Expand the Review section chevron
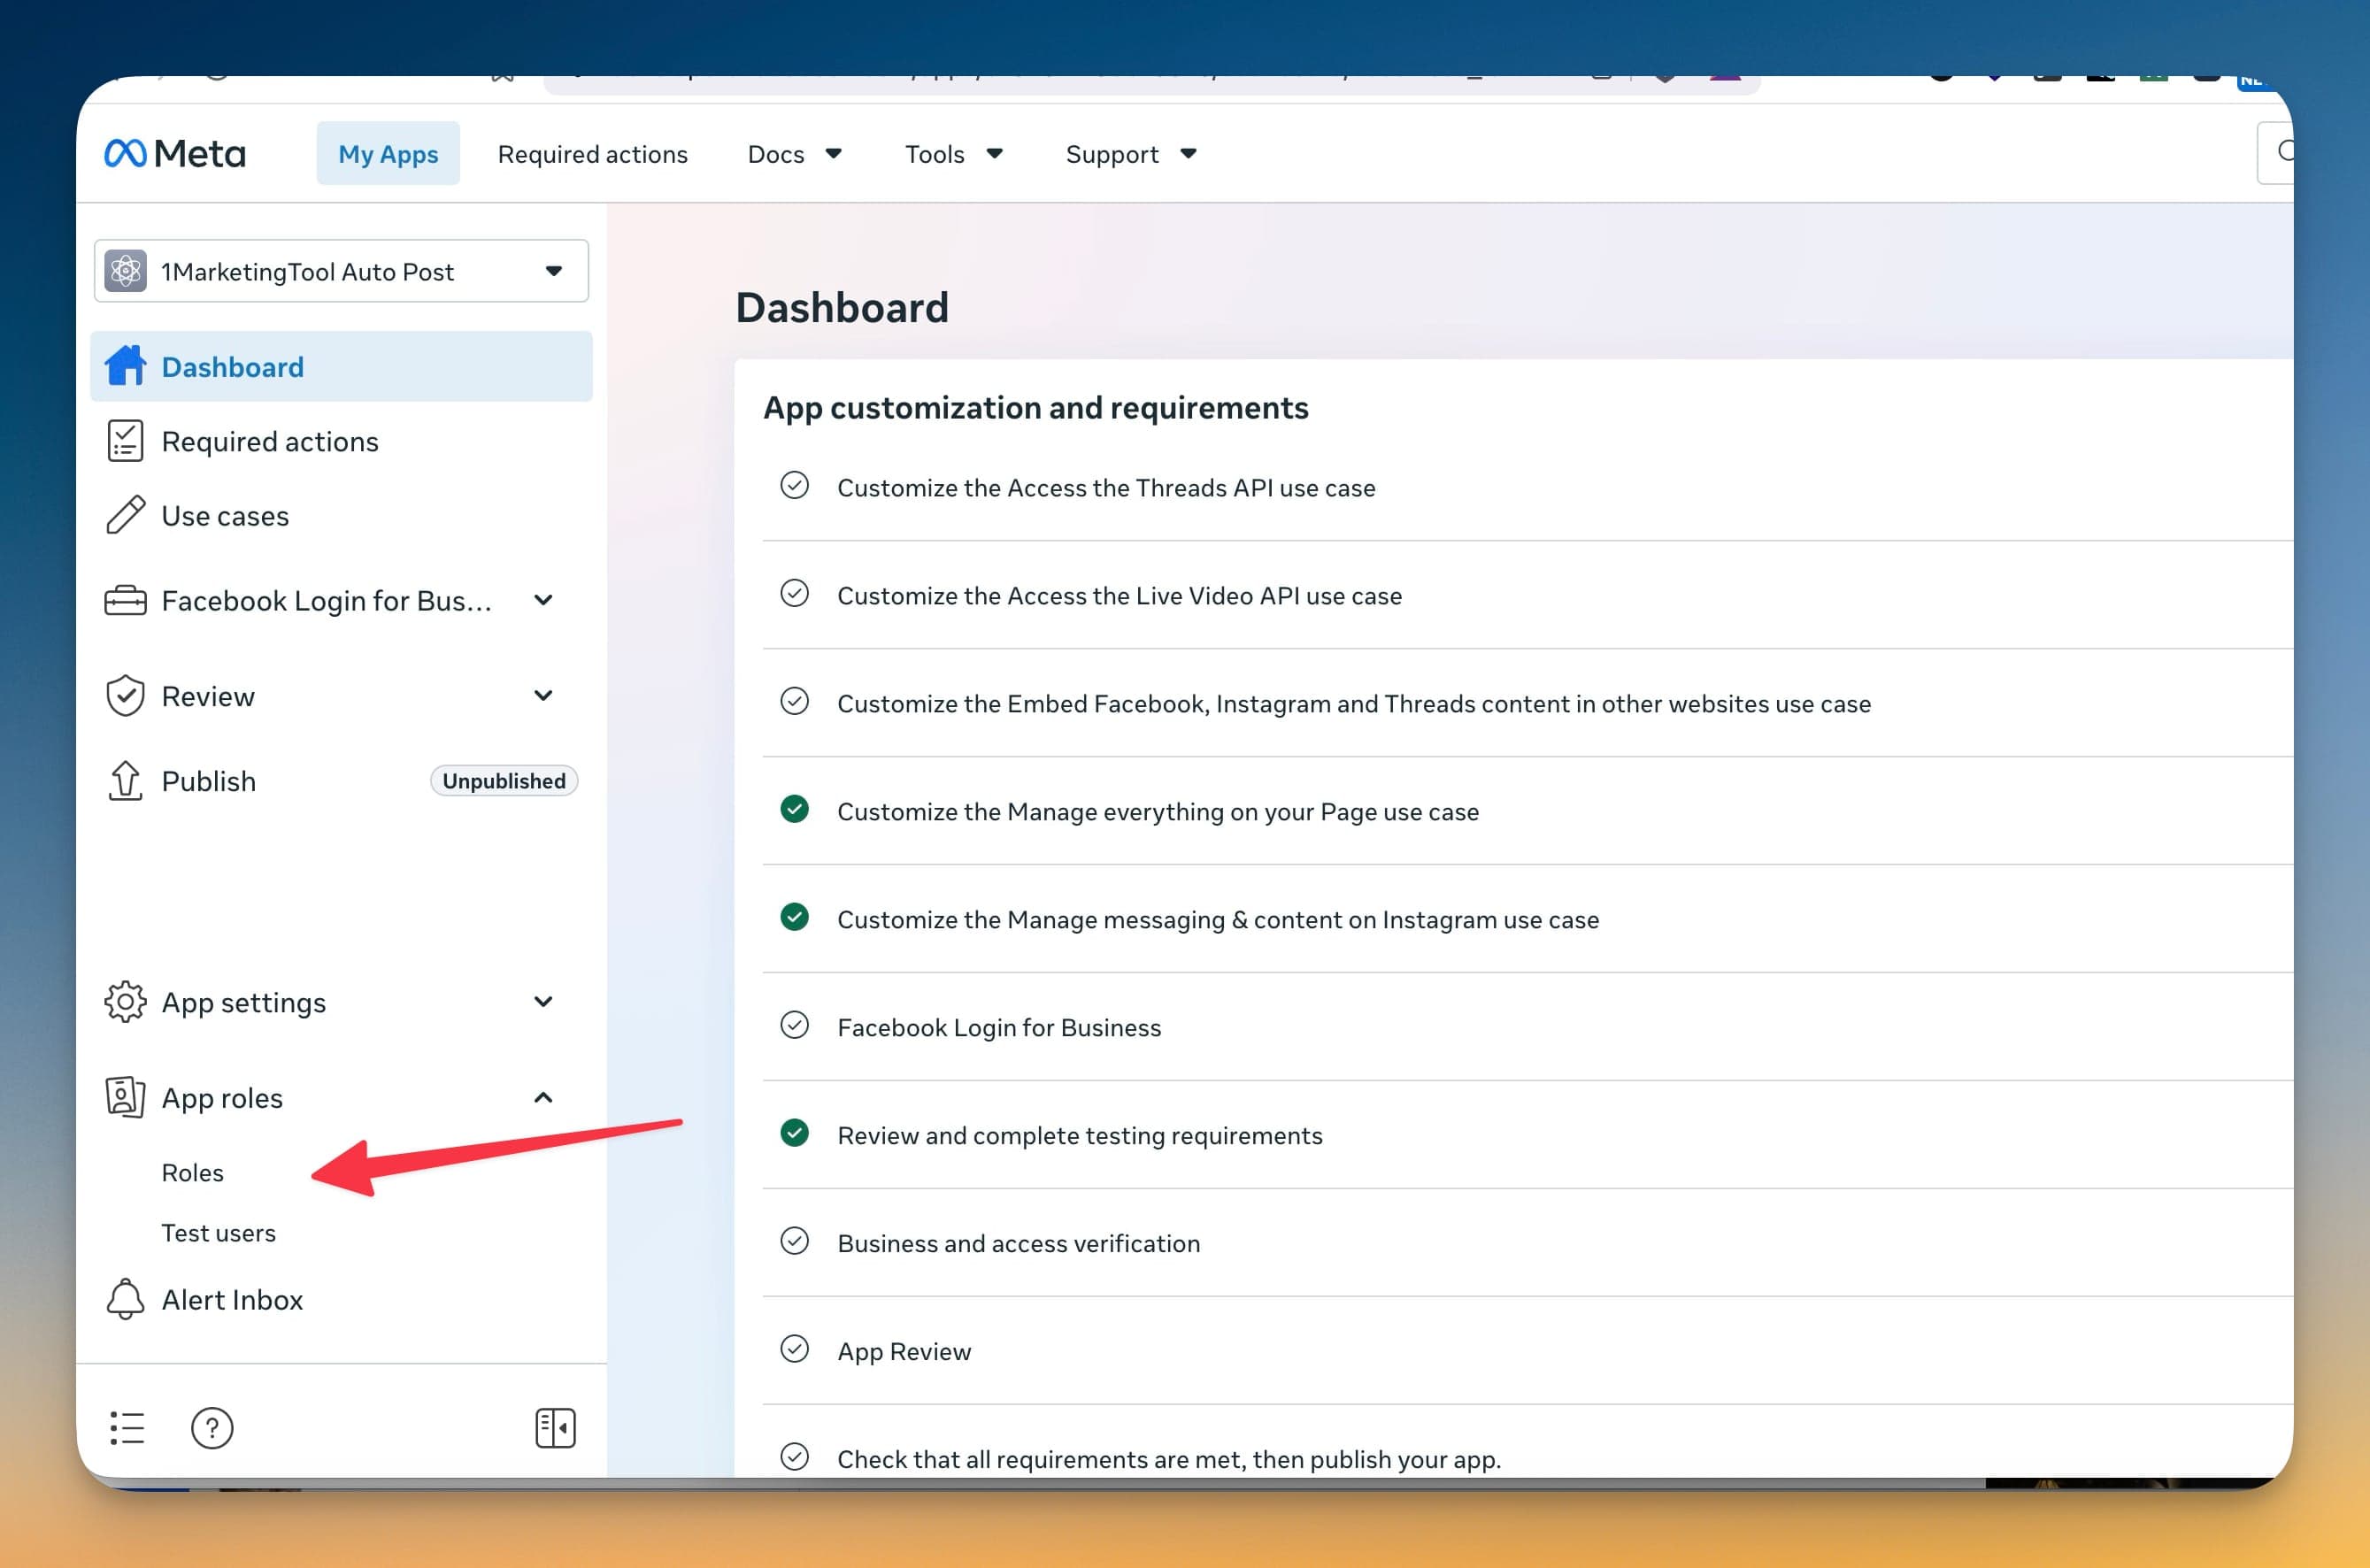The height and width of the screenshot is (1568, 2370). click(543, 695)
